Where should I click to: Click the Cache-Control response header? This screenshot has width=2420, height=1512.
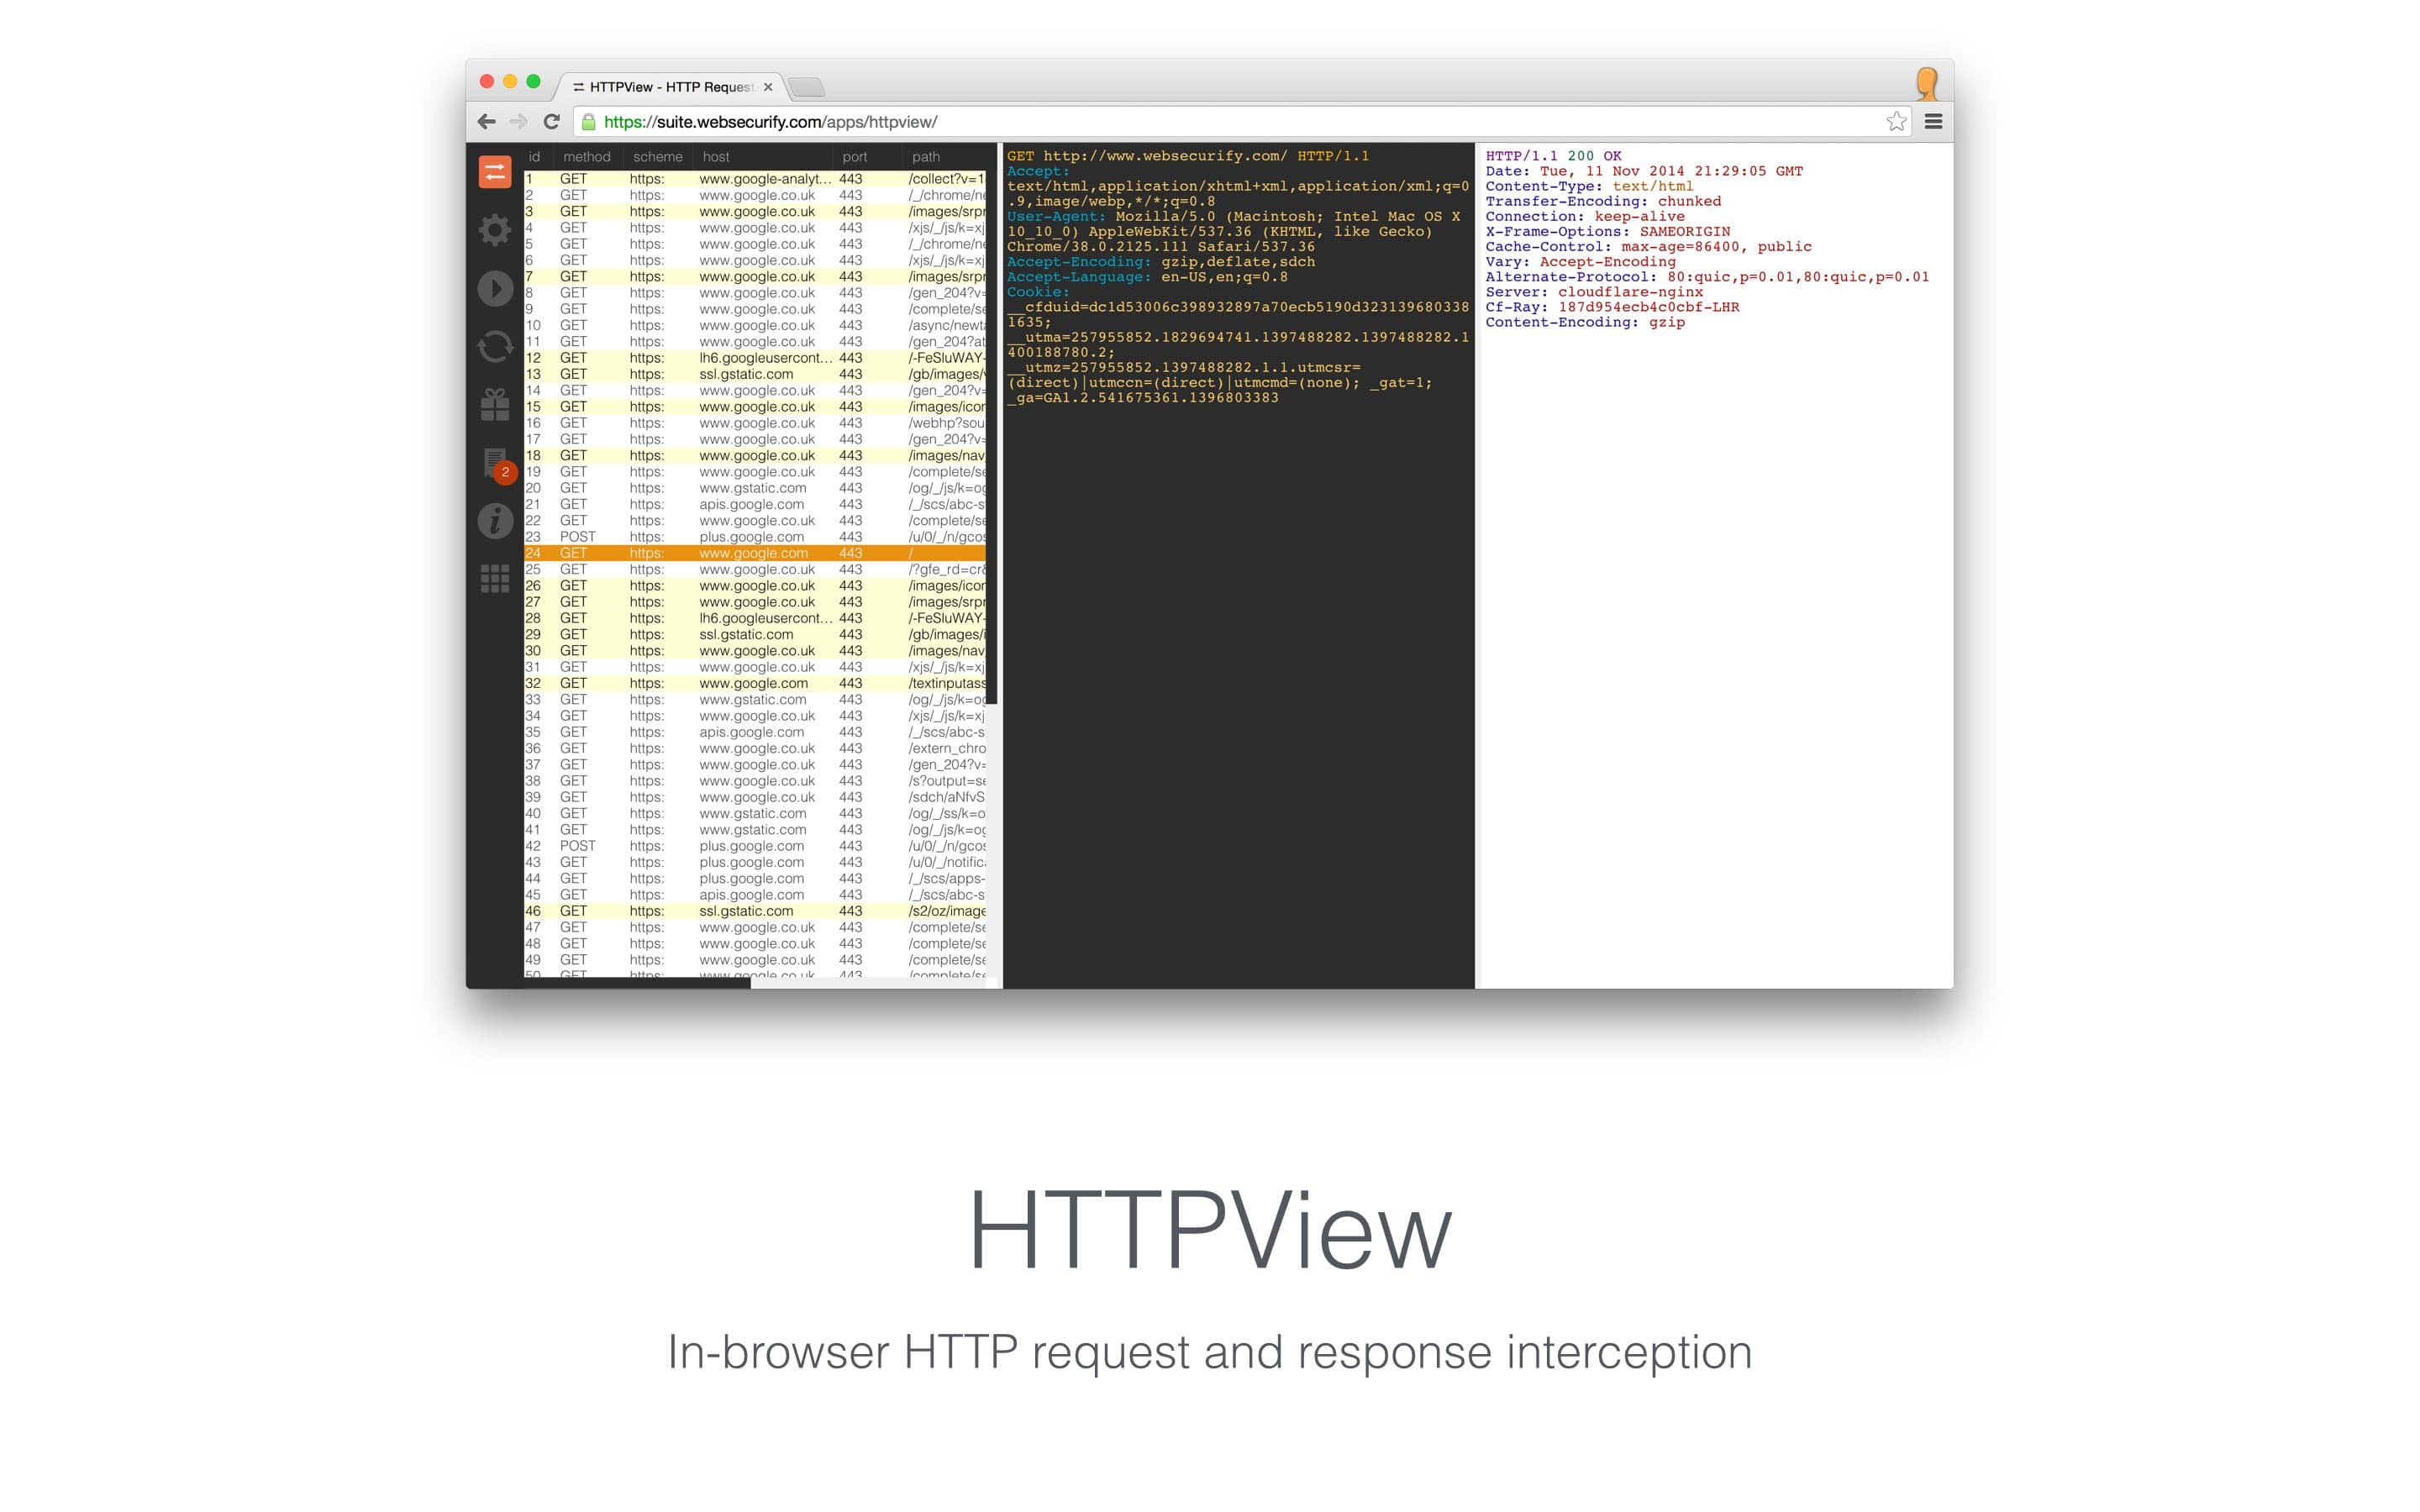point(1648,247)
